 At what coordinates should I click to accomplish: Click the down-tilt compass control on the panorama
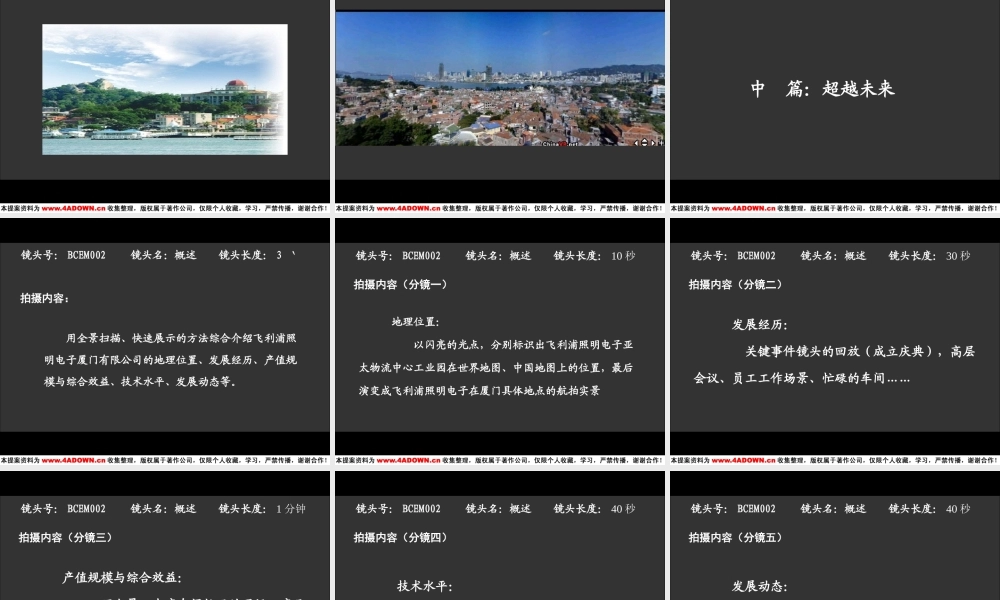(644, 145)
